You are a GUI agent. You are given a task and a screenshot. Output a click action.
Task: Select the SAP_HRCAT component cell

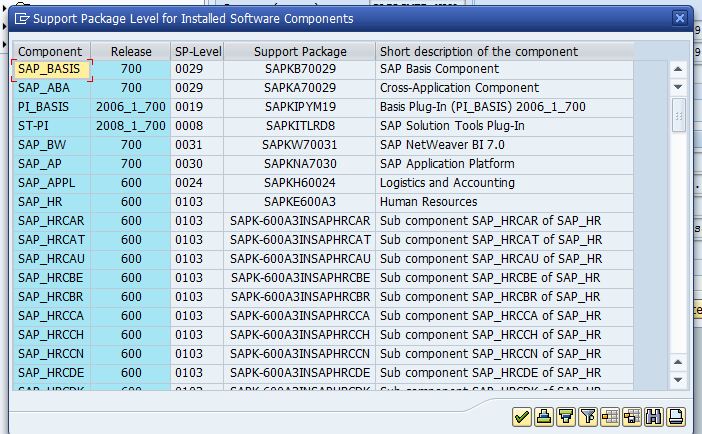pyautogui.click(x=51, y=240)
